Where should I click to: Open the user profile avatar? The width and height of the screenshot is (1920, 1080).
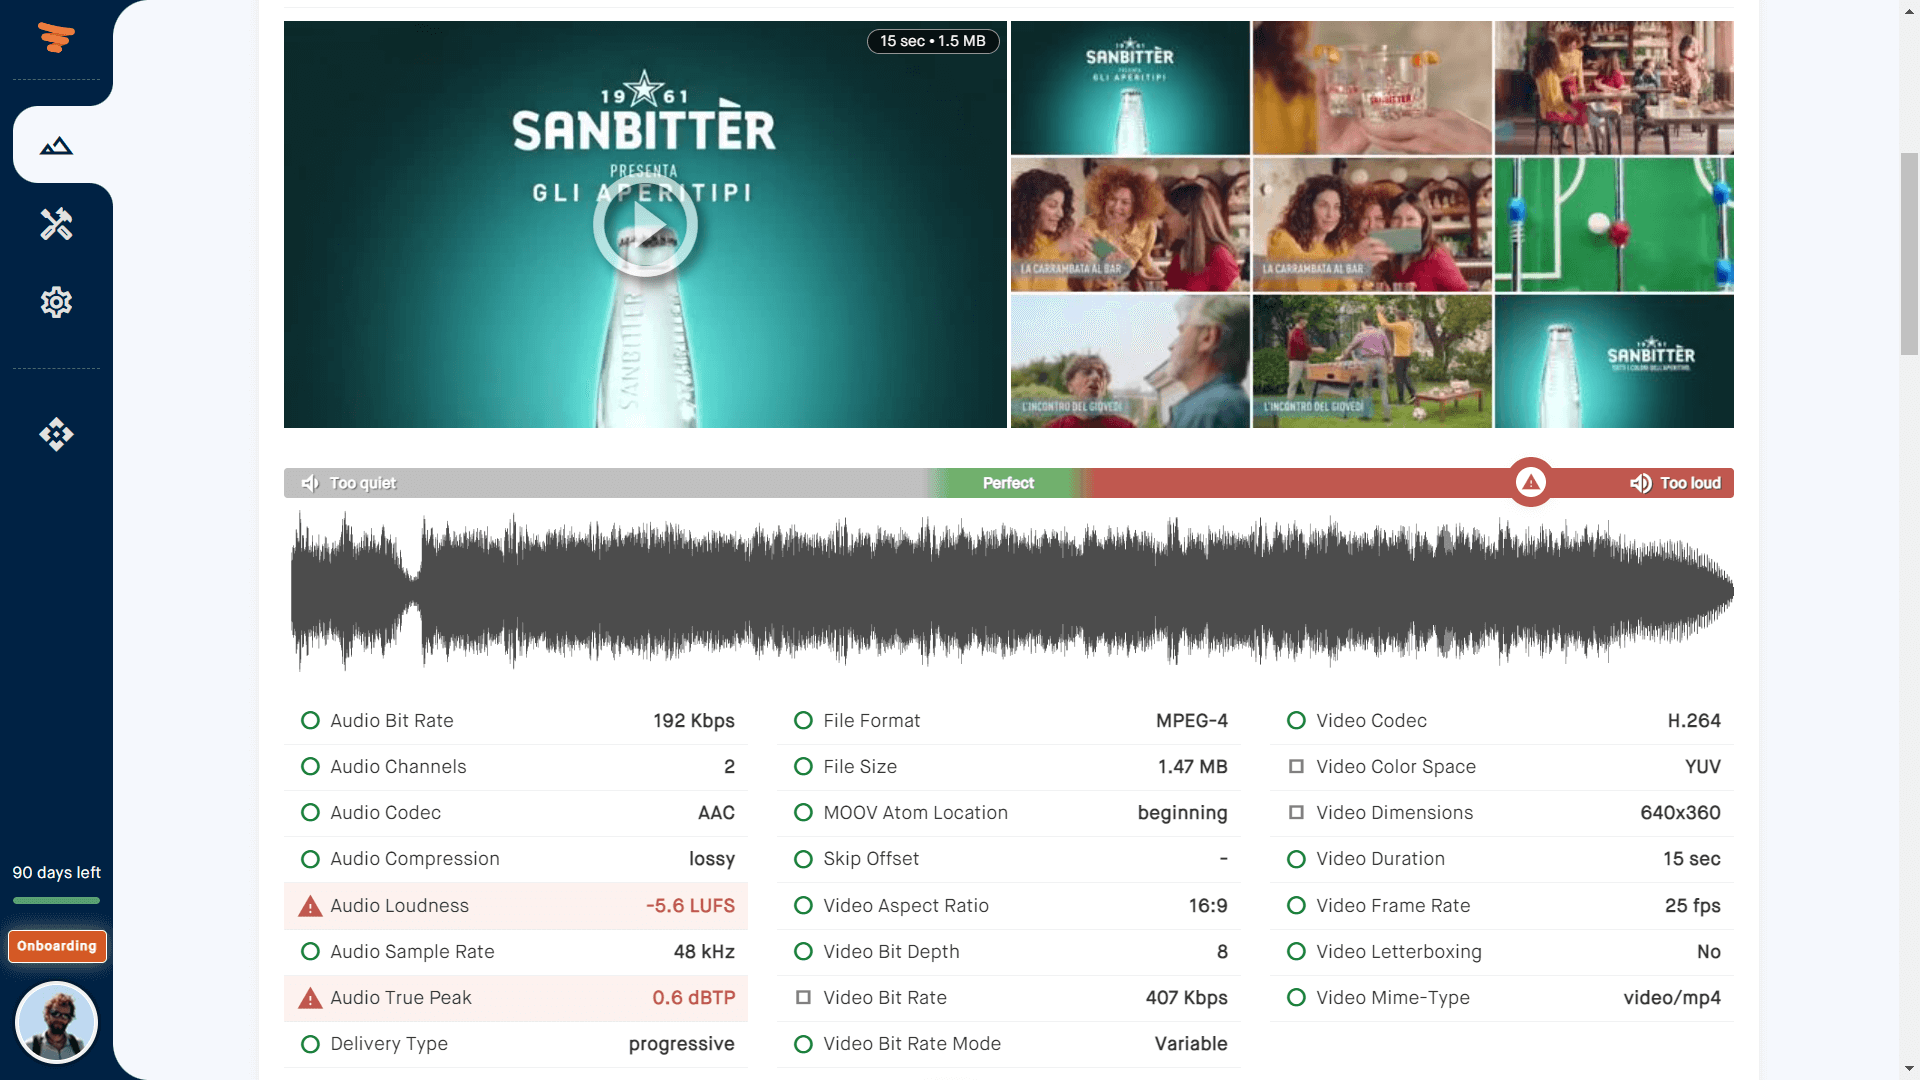[56, 1022]
